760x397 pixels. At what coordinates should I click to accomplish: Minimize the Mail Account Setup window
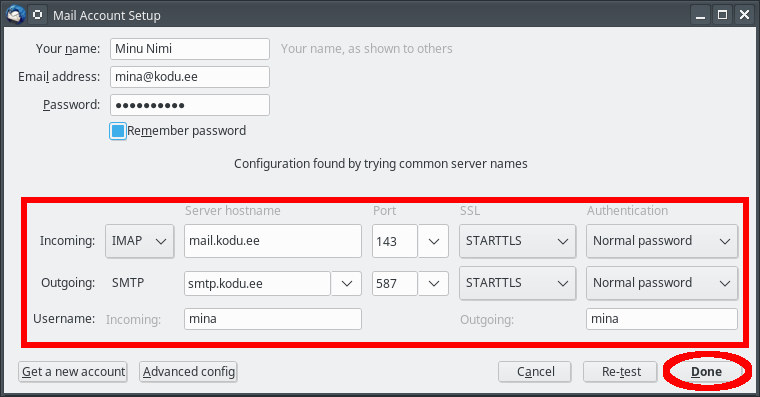[x=700, y=15]
